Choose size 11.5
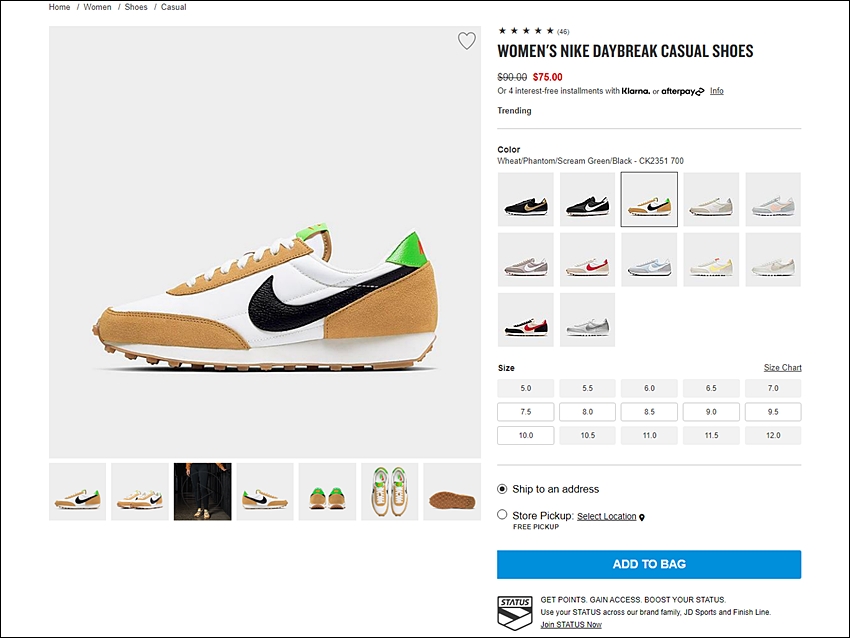This screenshot has width=850, height=638. click(711, 435)
